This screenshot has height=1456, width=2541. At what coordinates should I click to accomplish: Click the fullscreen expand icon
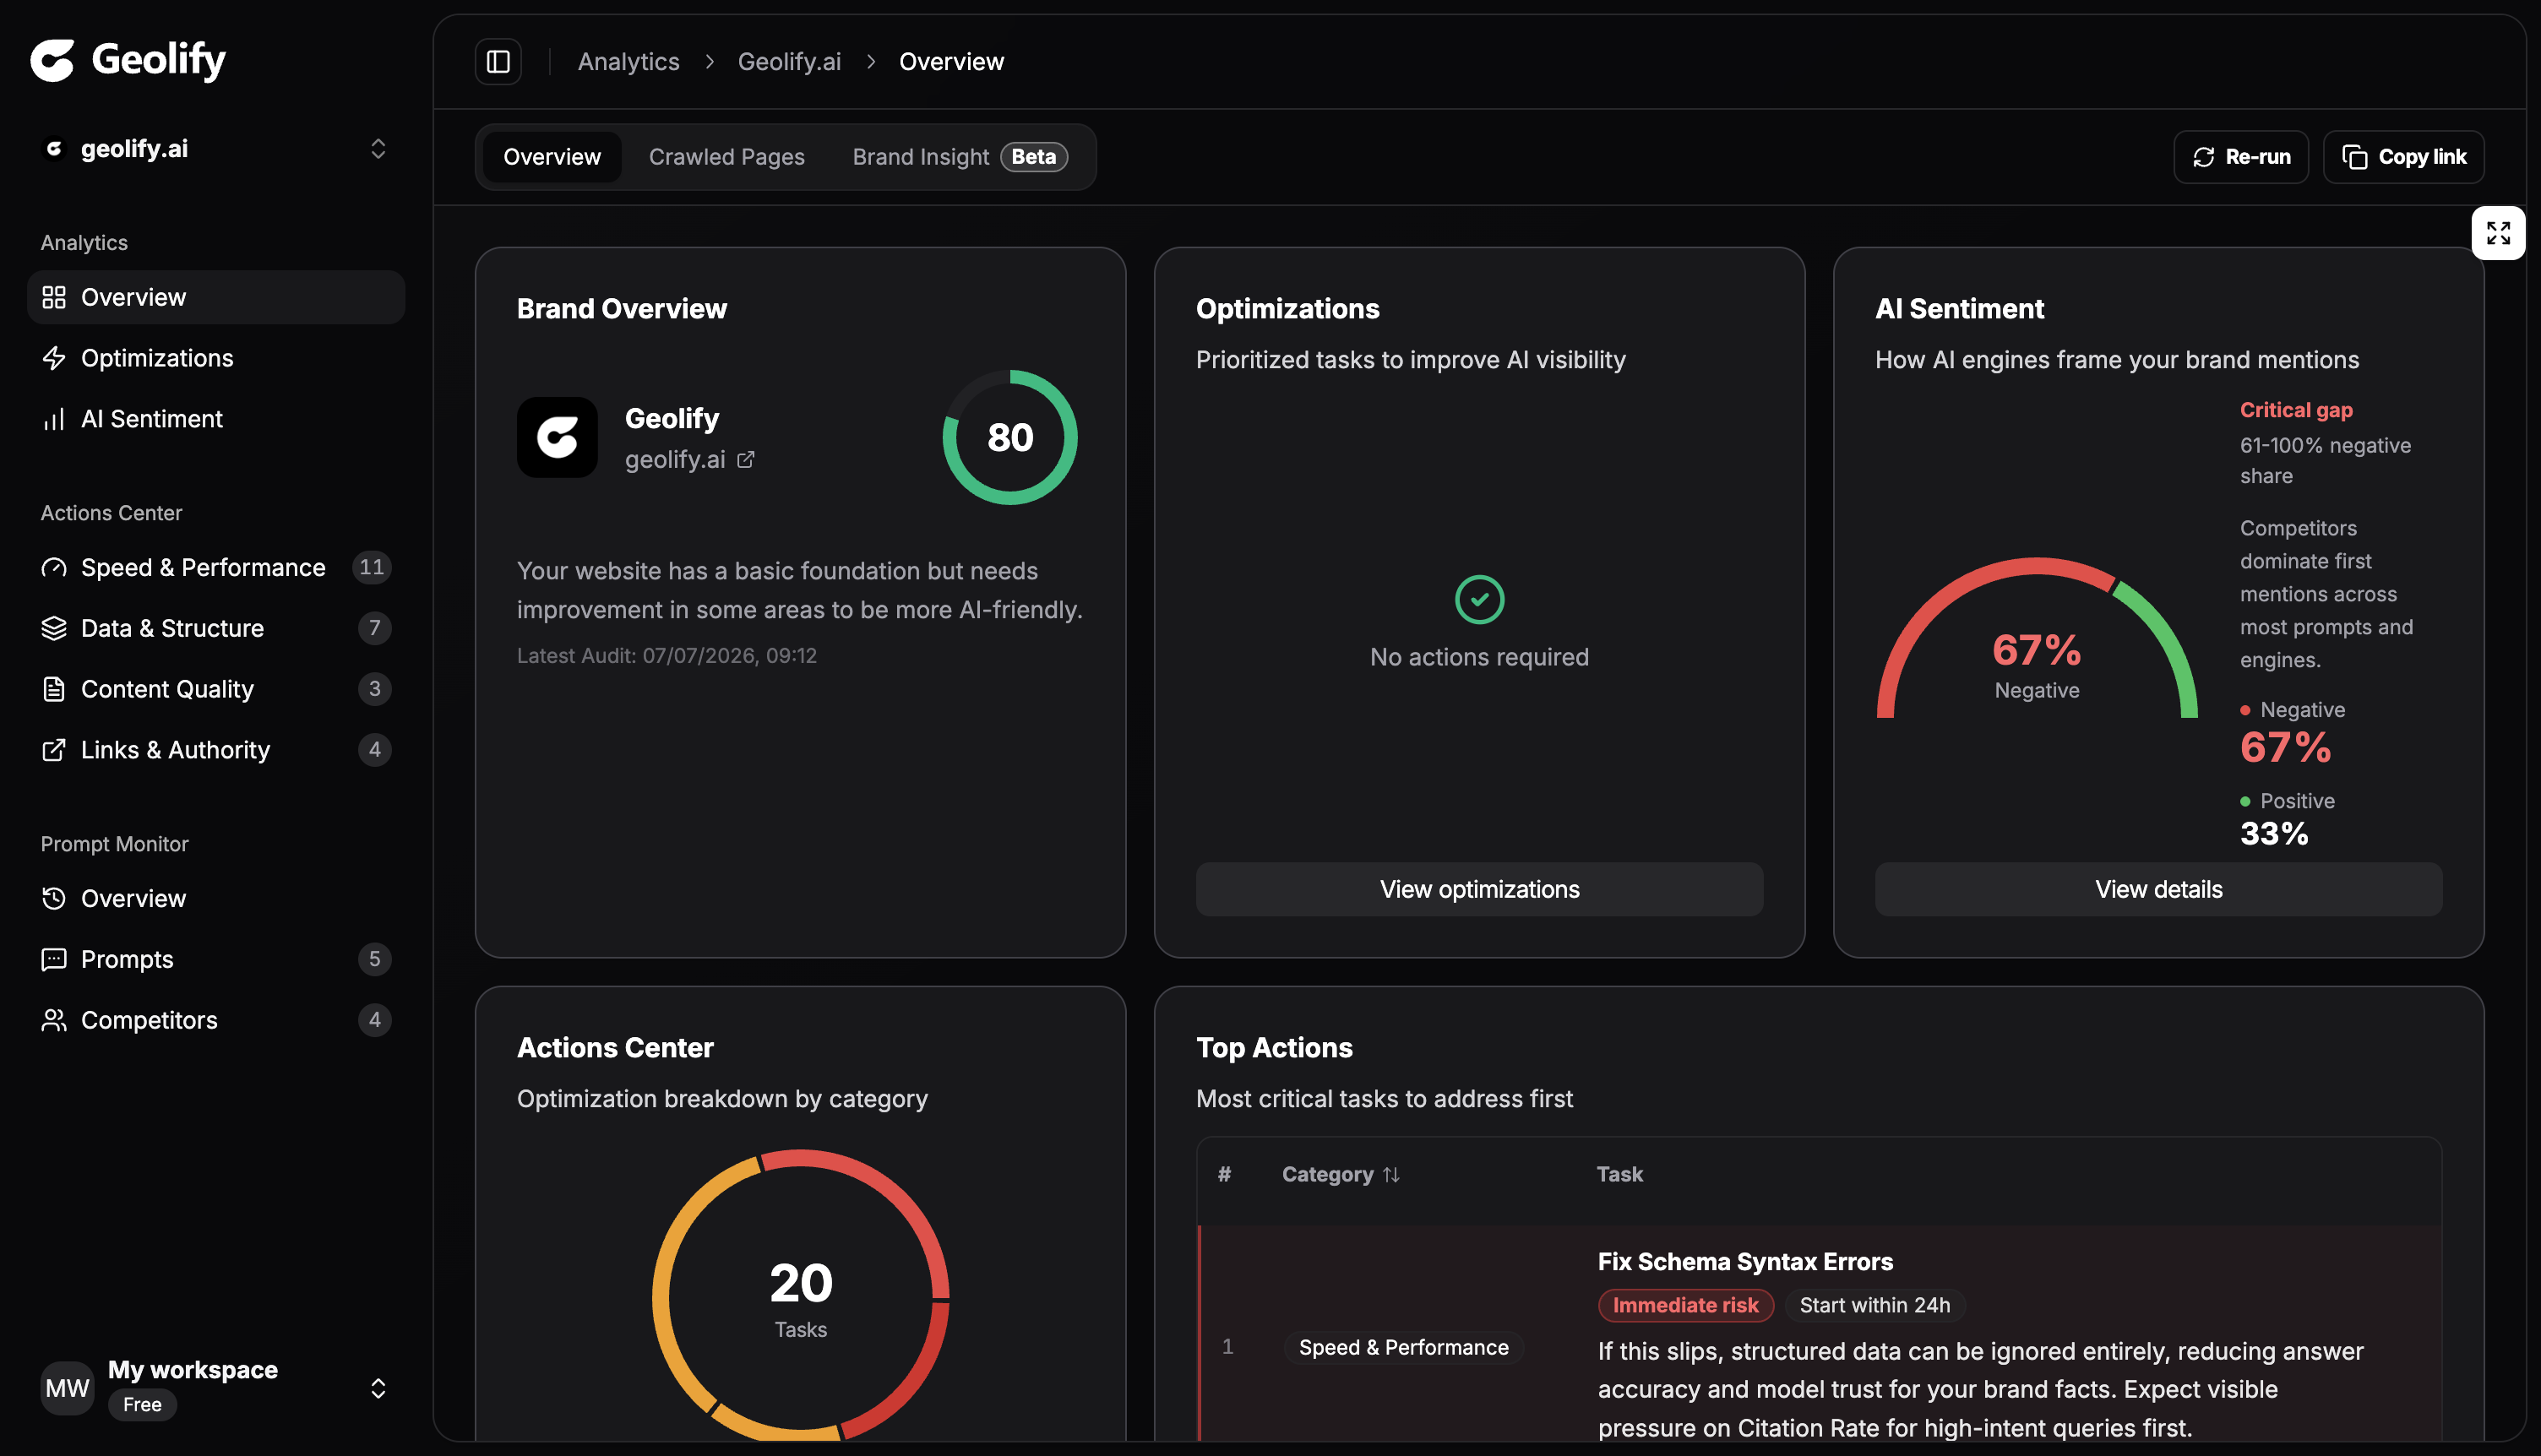point(2498,233)
